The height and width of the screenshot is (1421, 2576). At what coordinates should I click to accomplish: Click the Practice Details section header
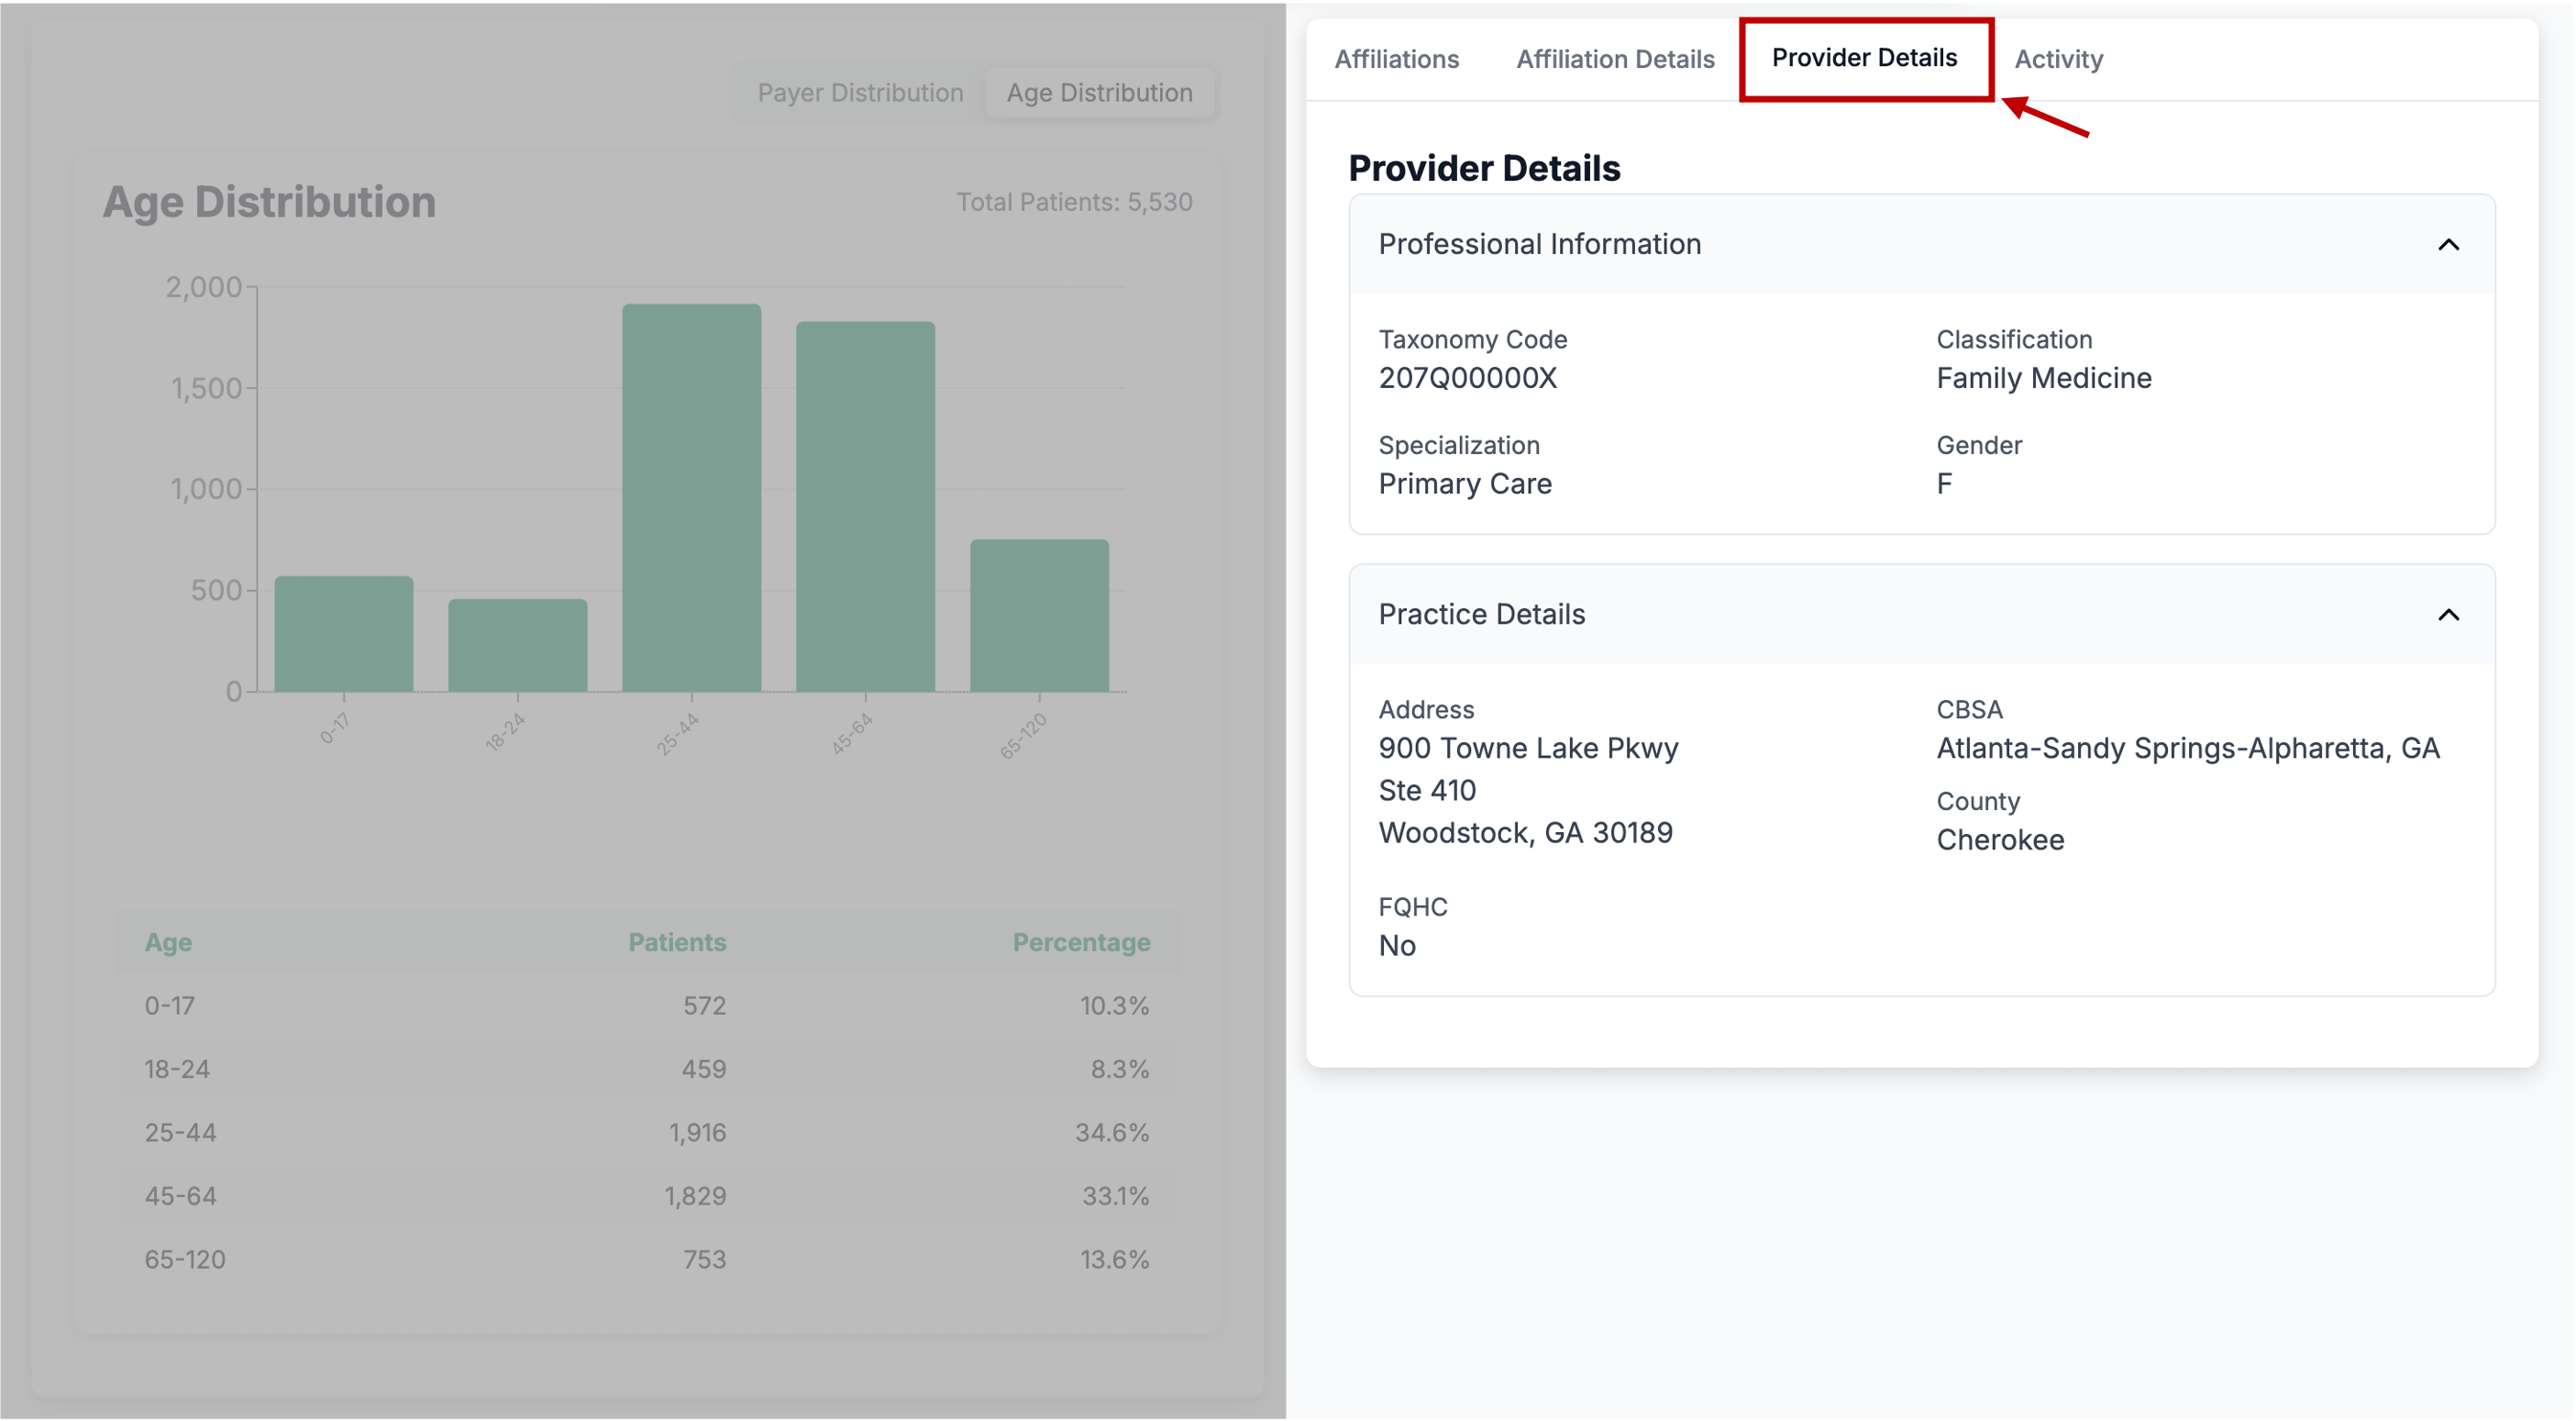click(1481, 614)
